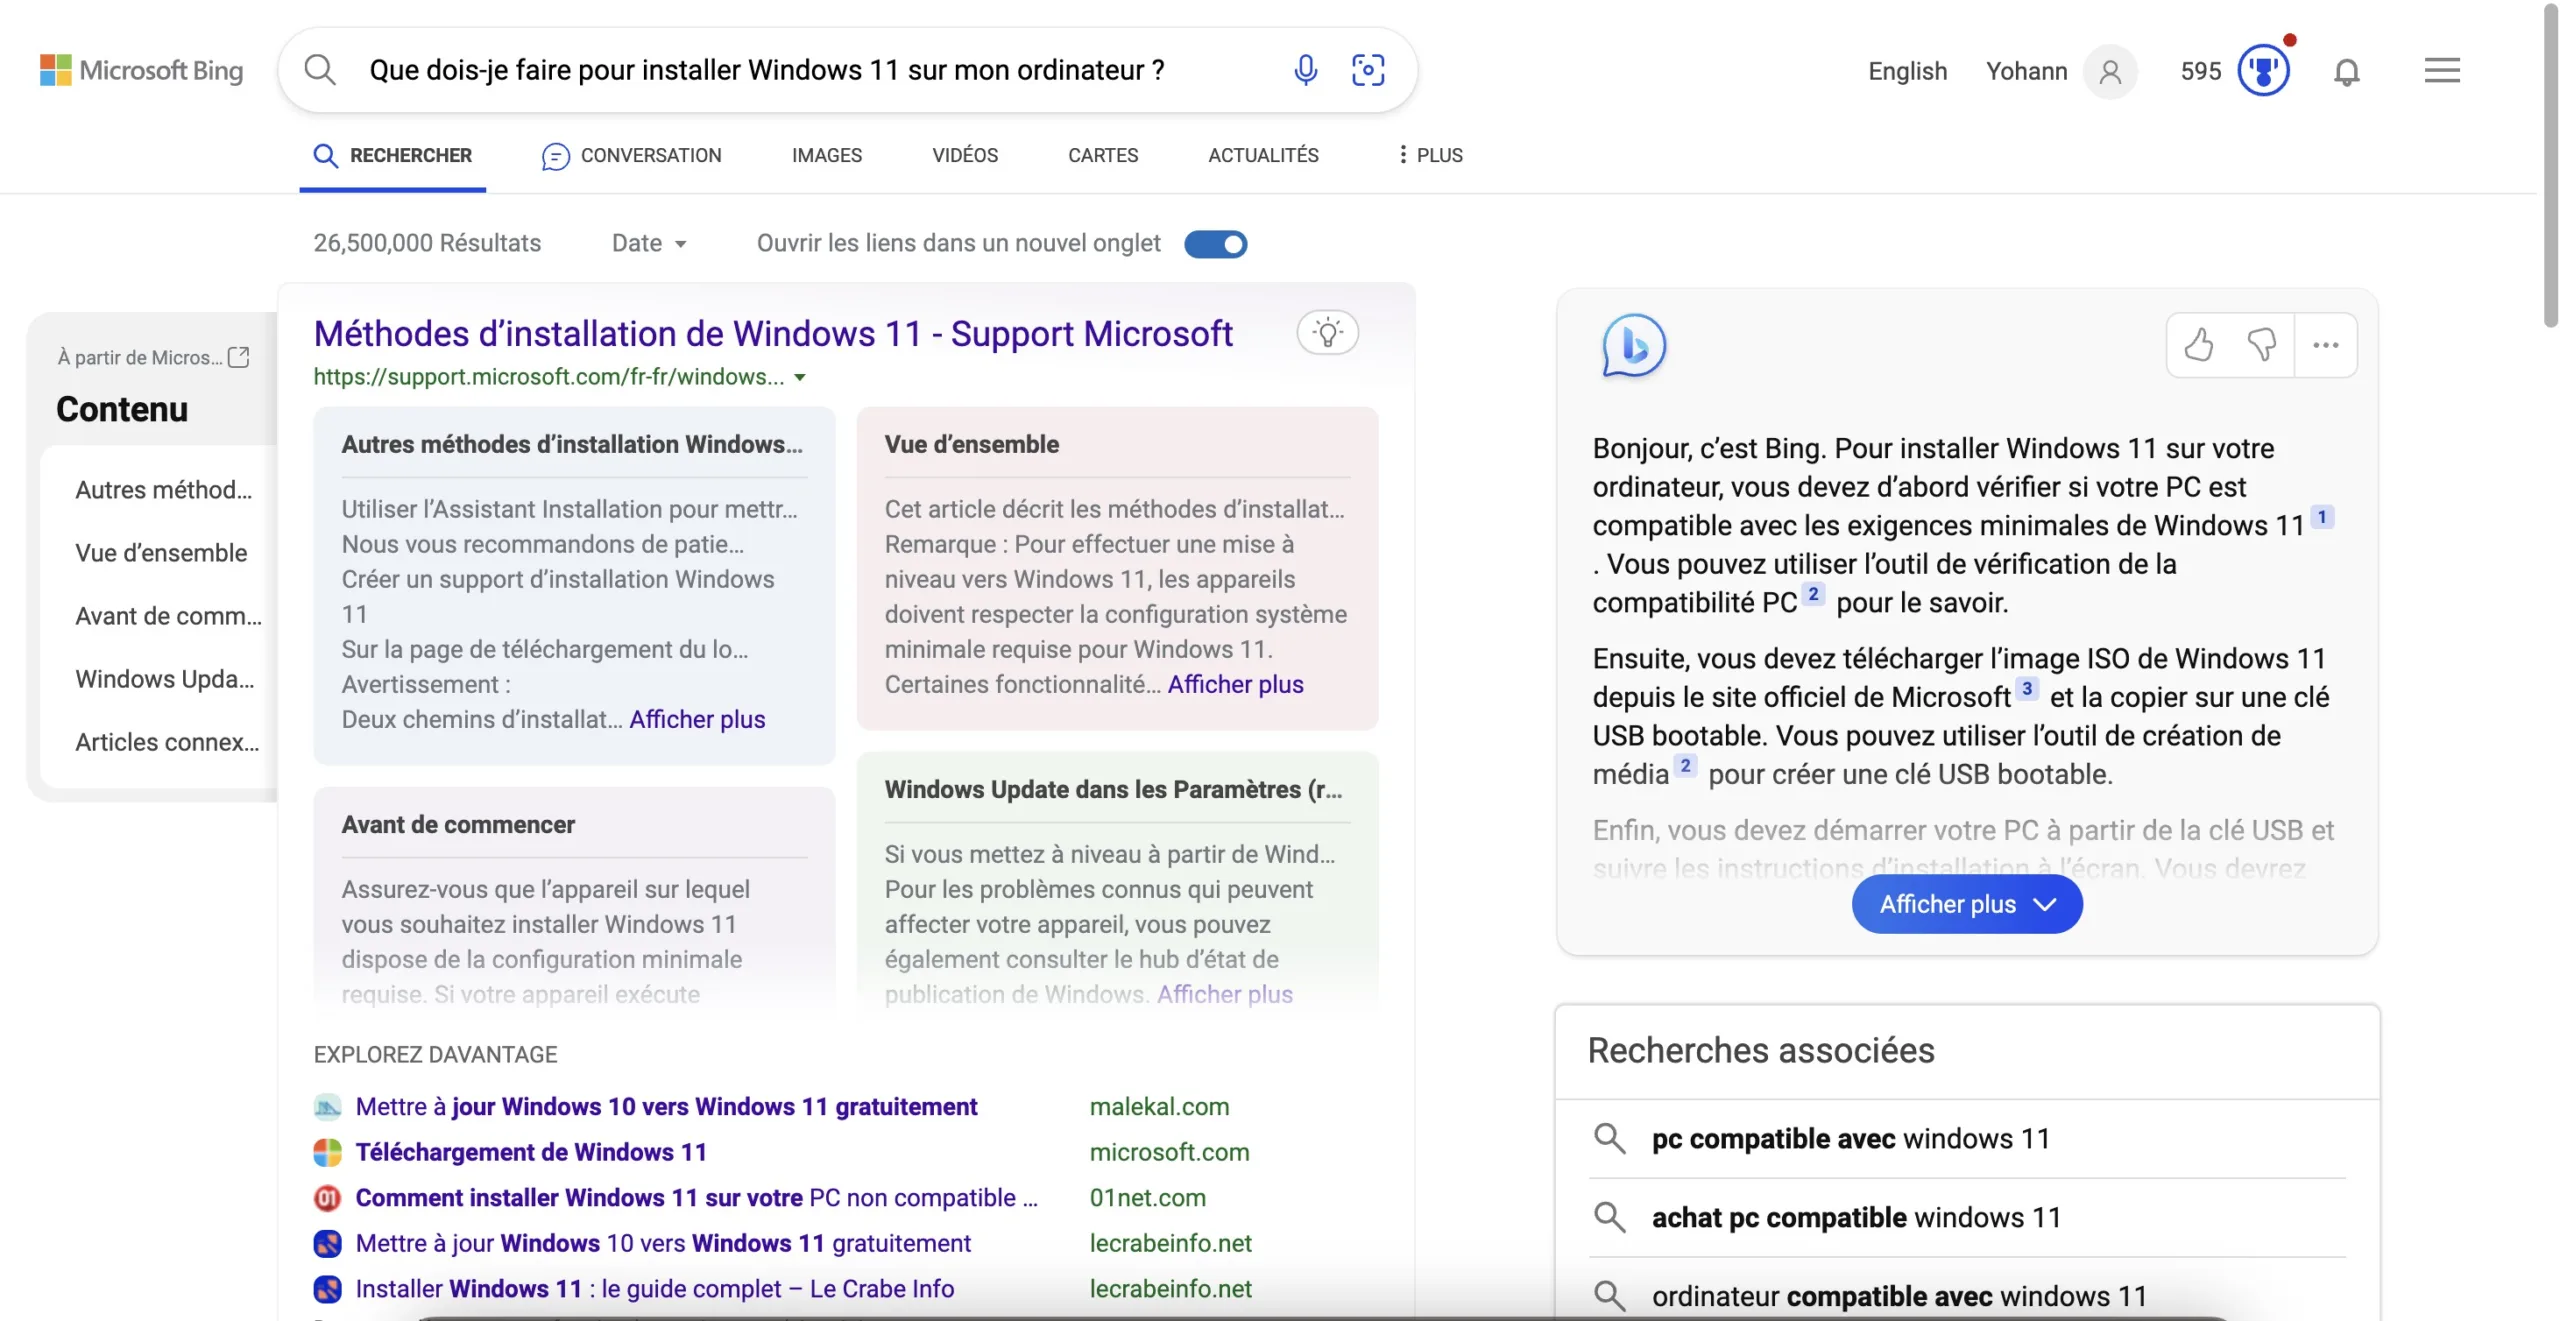Viewport: 2560px width, 1321px height.
Task: Click 595 rewards points count
Action: pos(2200,71)
